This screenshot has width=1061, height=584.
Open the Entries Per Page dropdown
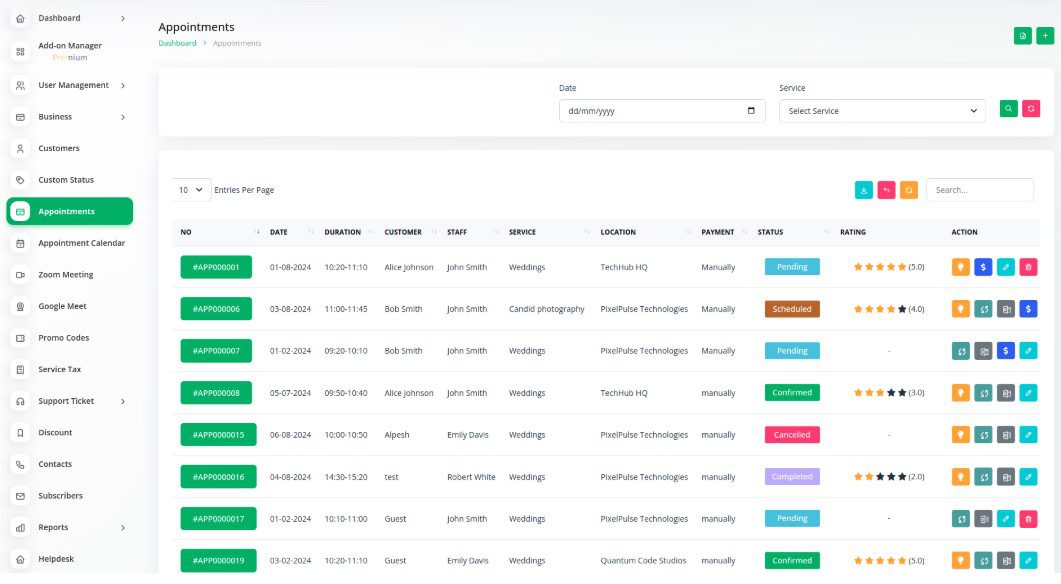click(x=191, y=190)
